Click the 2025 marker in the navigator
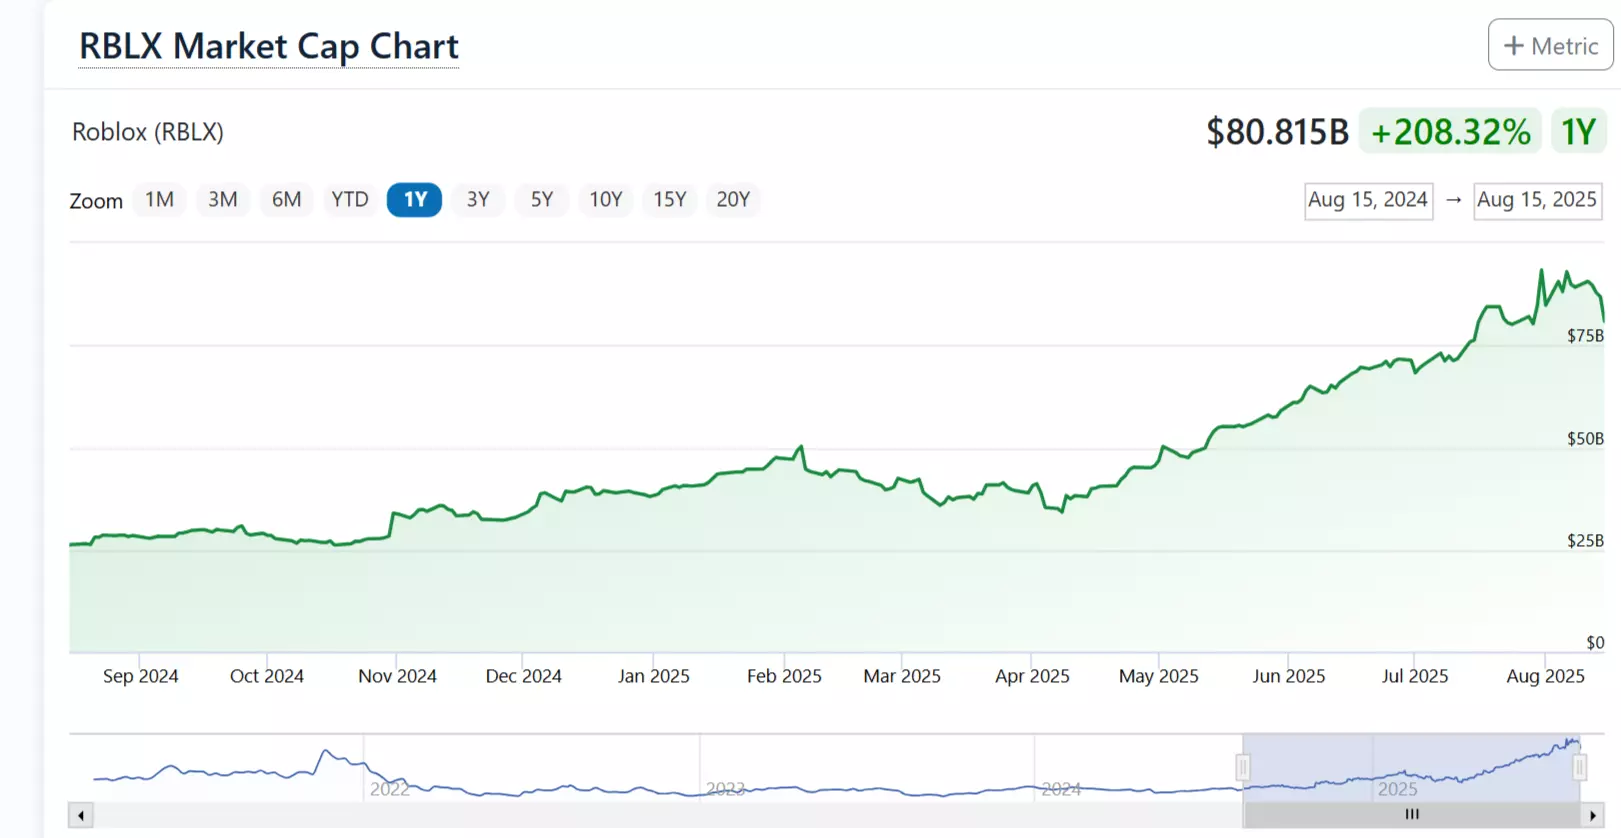Screen dimensions: 1621x838 1397,789
